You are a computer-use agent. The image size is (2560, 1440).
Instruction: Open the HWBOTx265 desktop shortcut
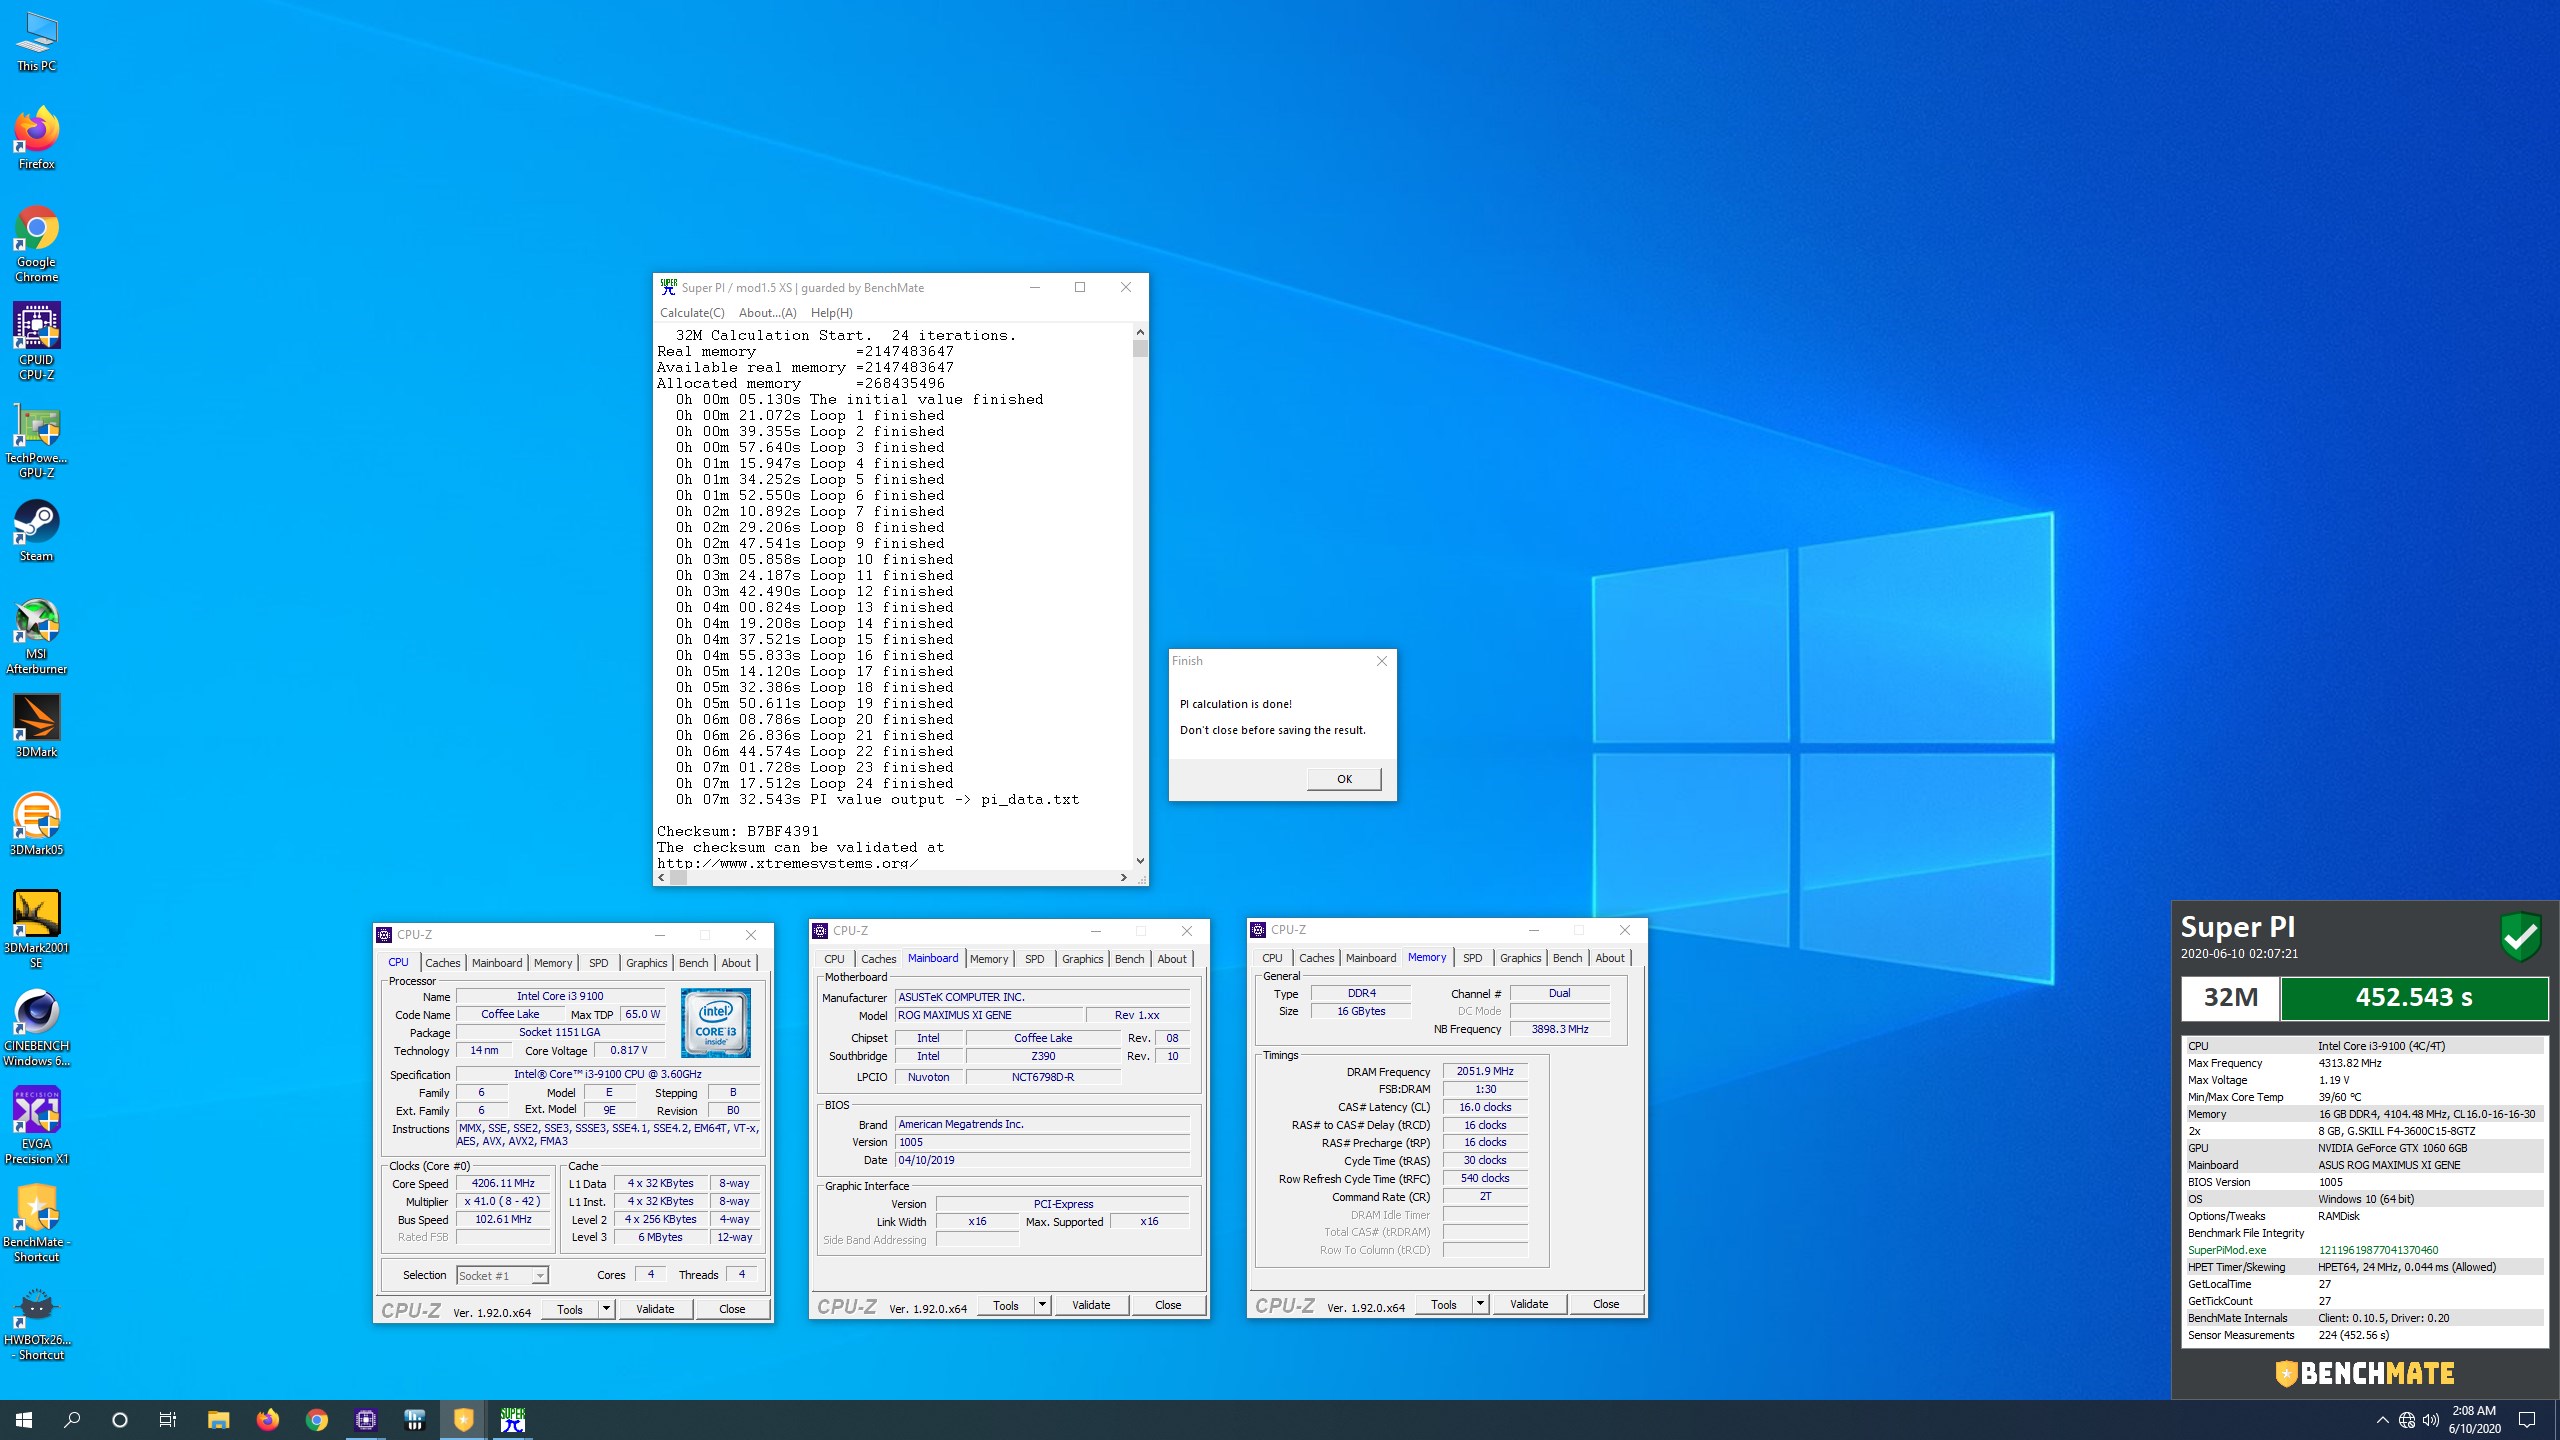pos(37,1322)
